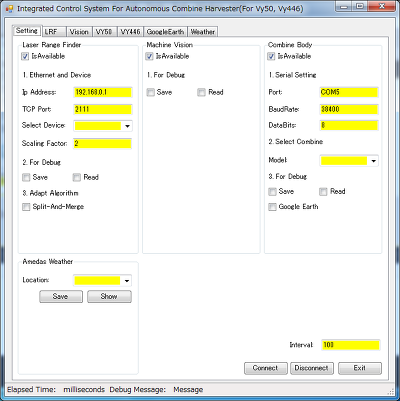Switch to the LRF tab
This screenshot has width=400, height=401.
click(x=54, y=32)
